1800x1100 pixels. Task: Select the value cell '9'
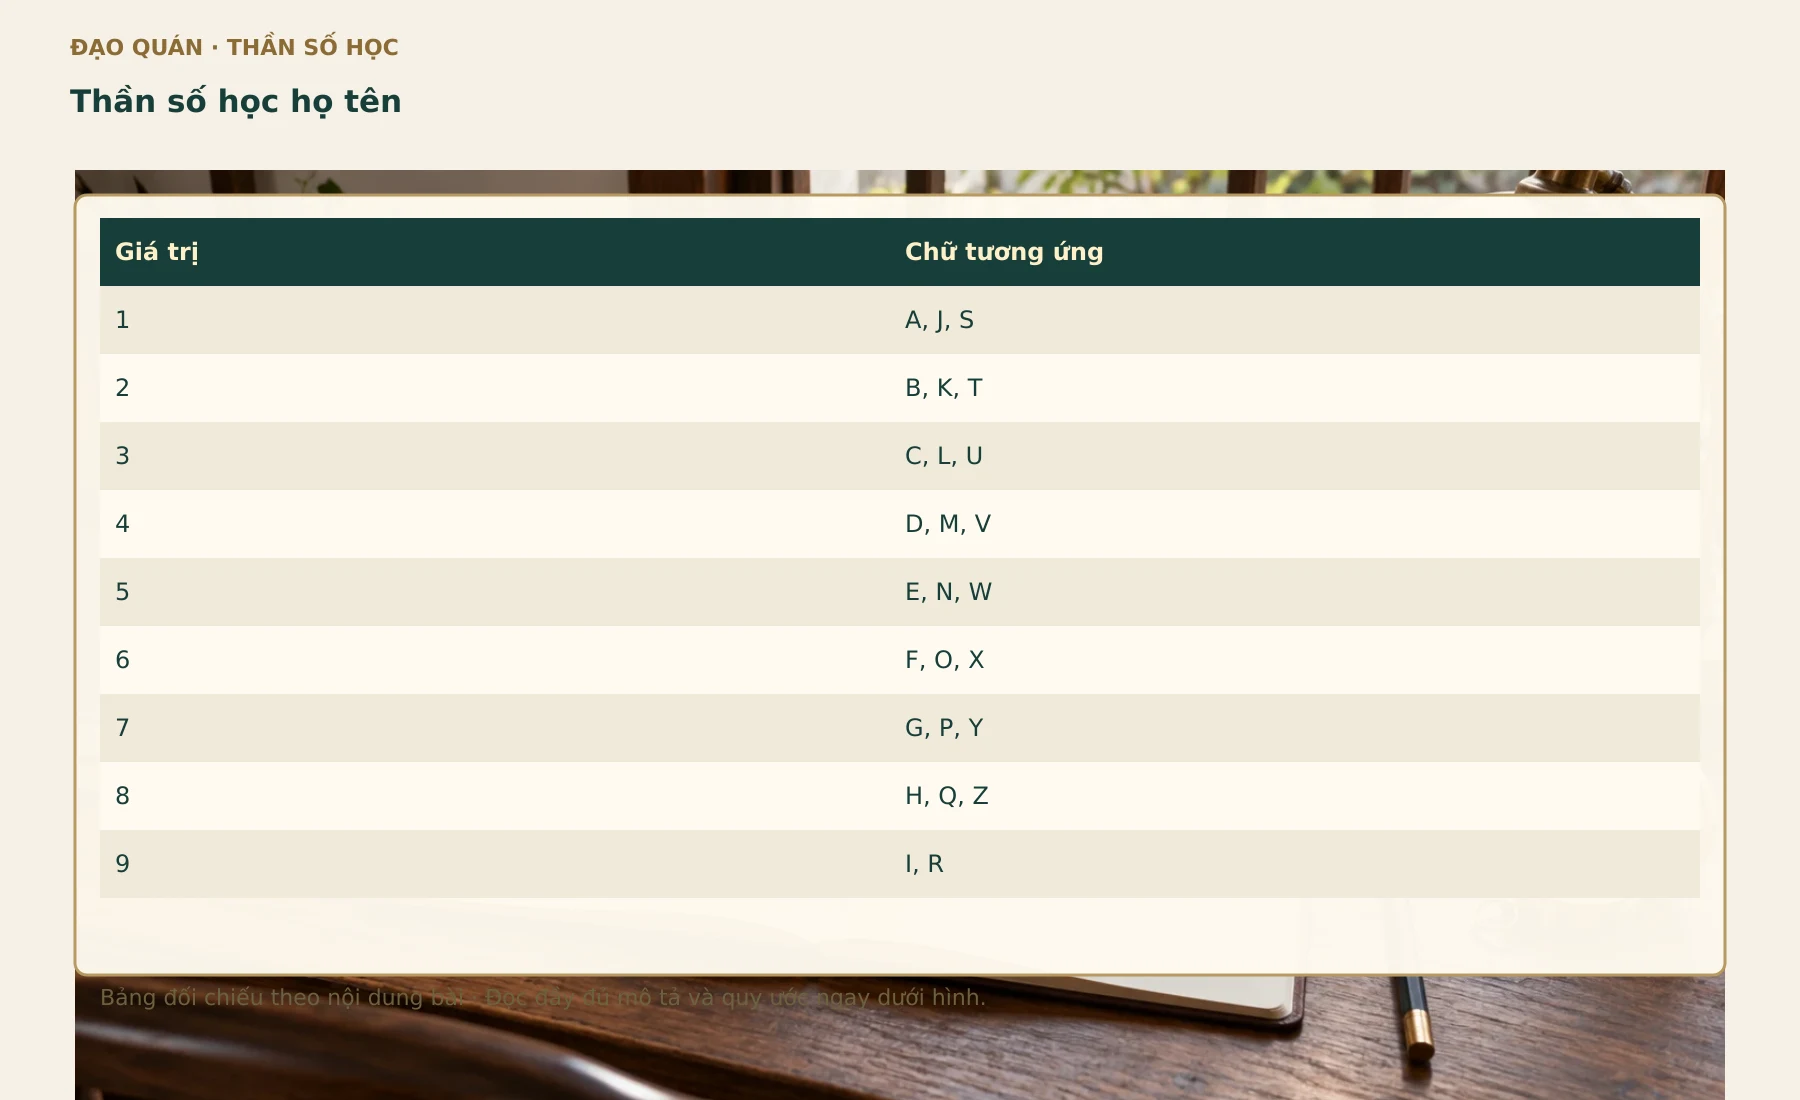coord(495,864)
